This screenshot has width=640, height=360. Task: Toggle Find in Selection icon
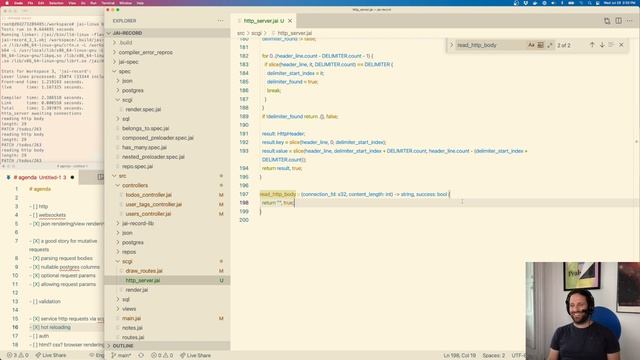611,45
